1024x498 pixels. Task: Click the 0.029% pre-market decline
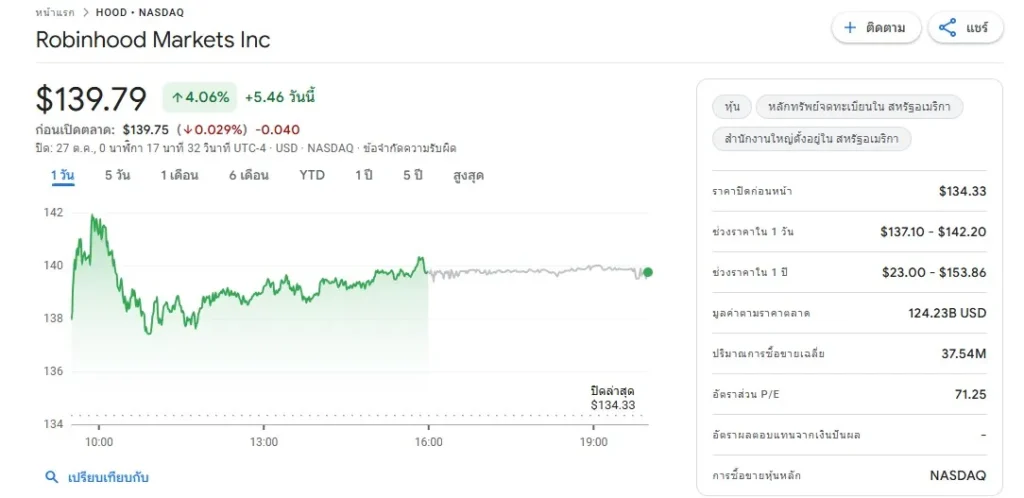(x=212, y=130)
